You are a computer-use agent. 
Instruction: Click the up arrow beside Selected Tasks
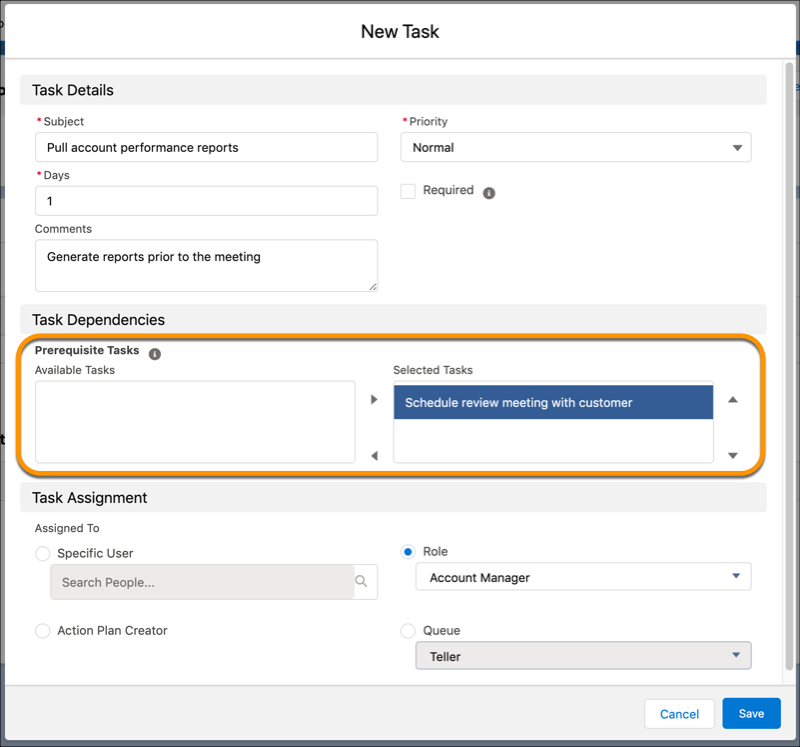click(x=733, y=399)
